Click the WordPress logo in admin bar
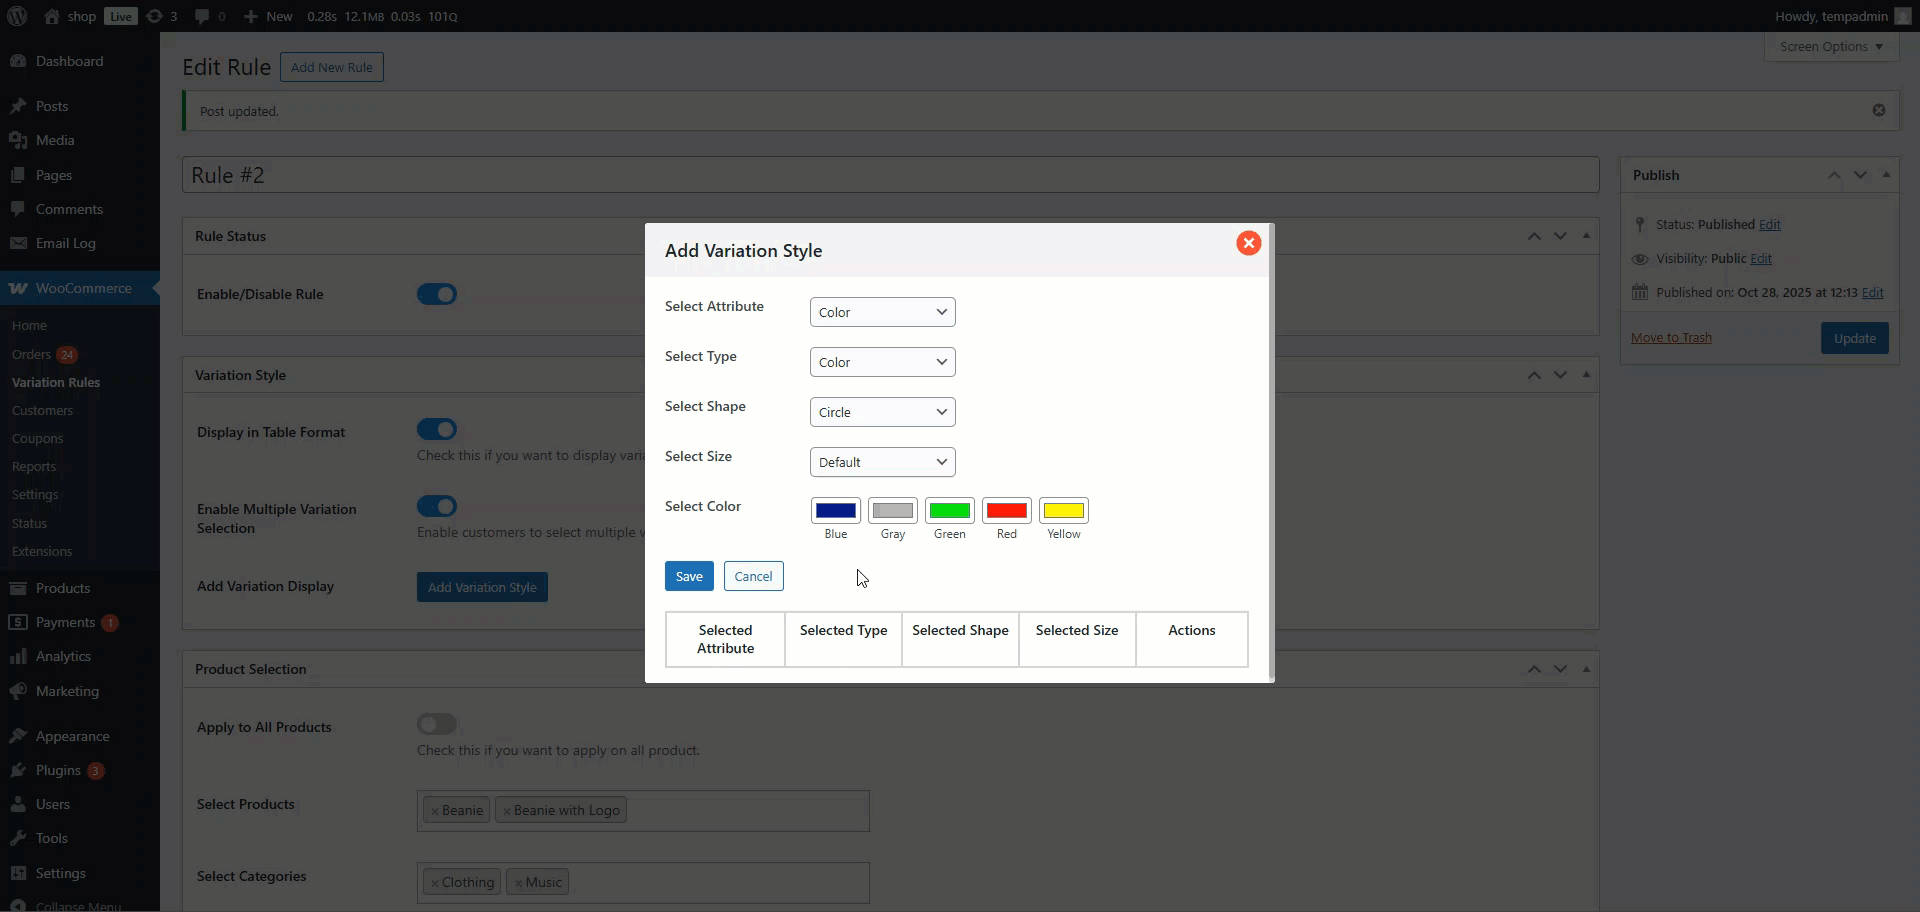Viewport: 1920px width, 912px height. (x=17, y=16)
